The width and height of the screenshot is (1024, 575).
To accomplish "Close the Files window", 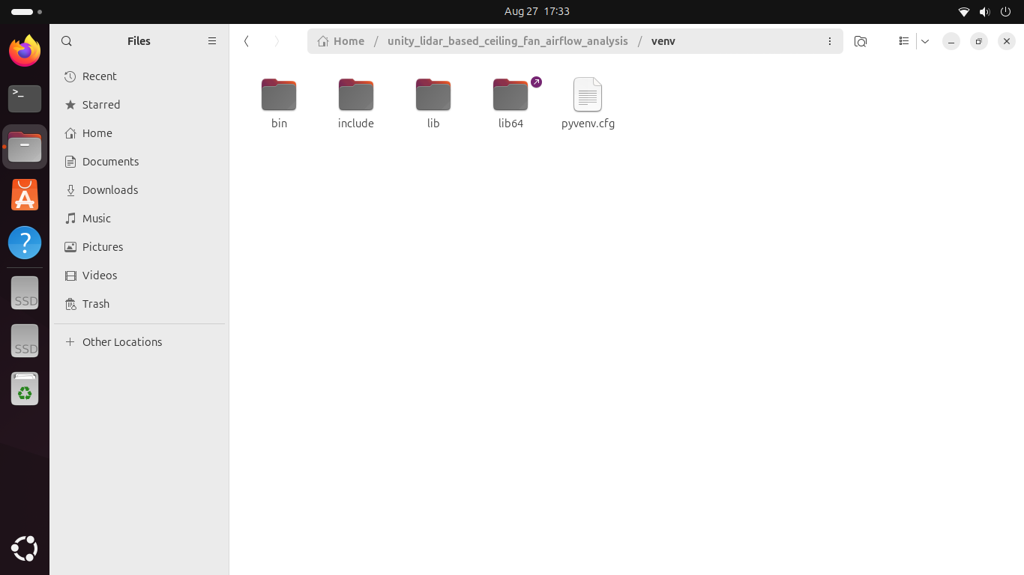I will (x=1006, y=41).
